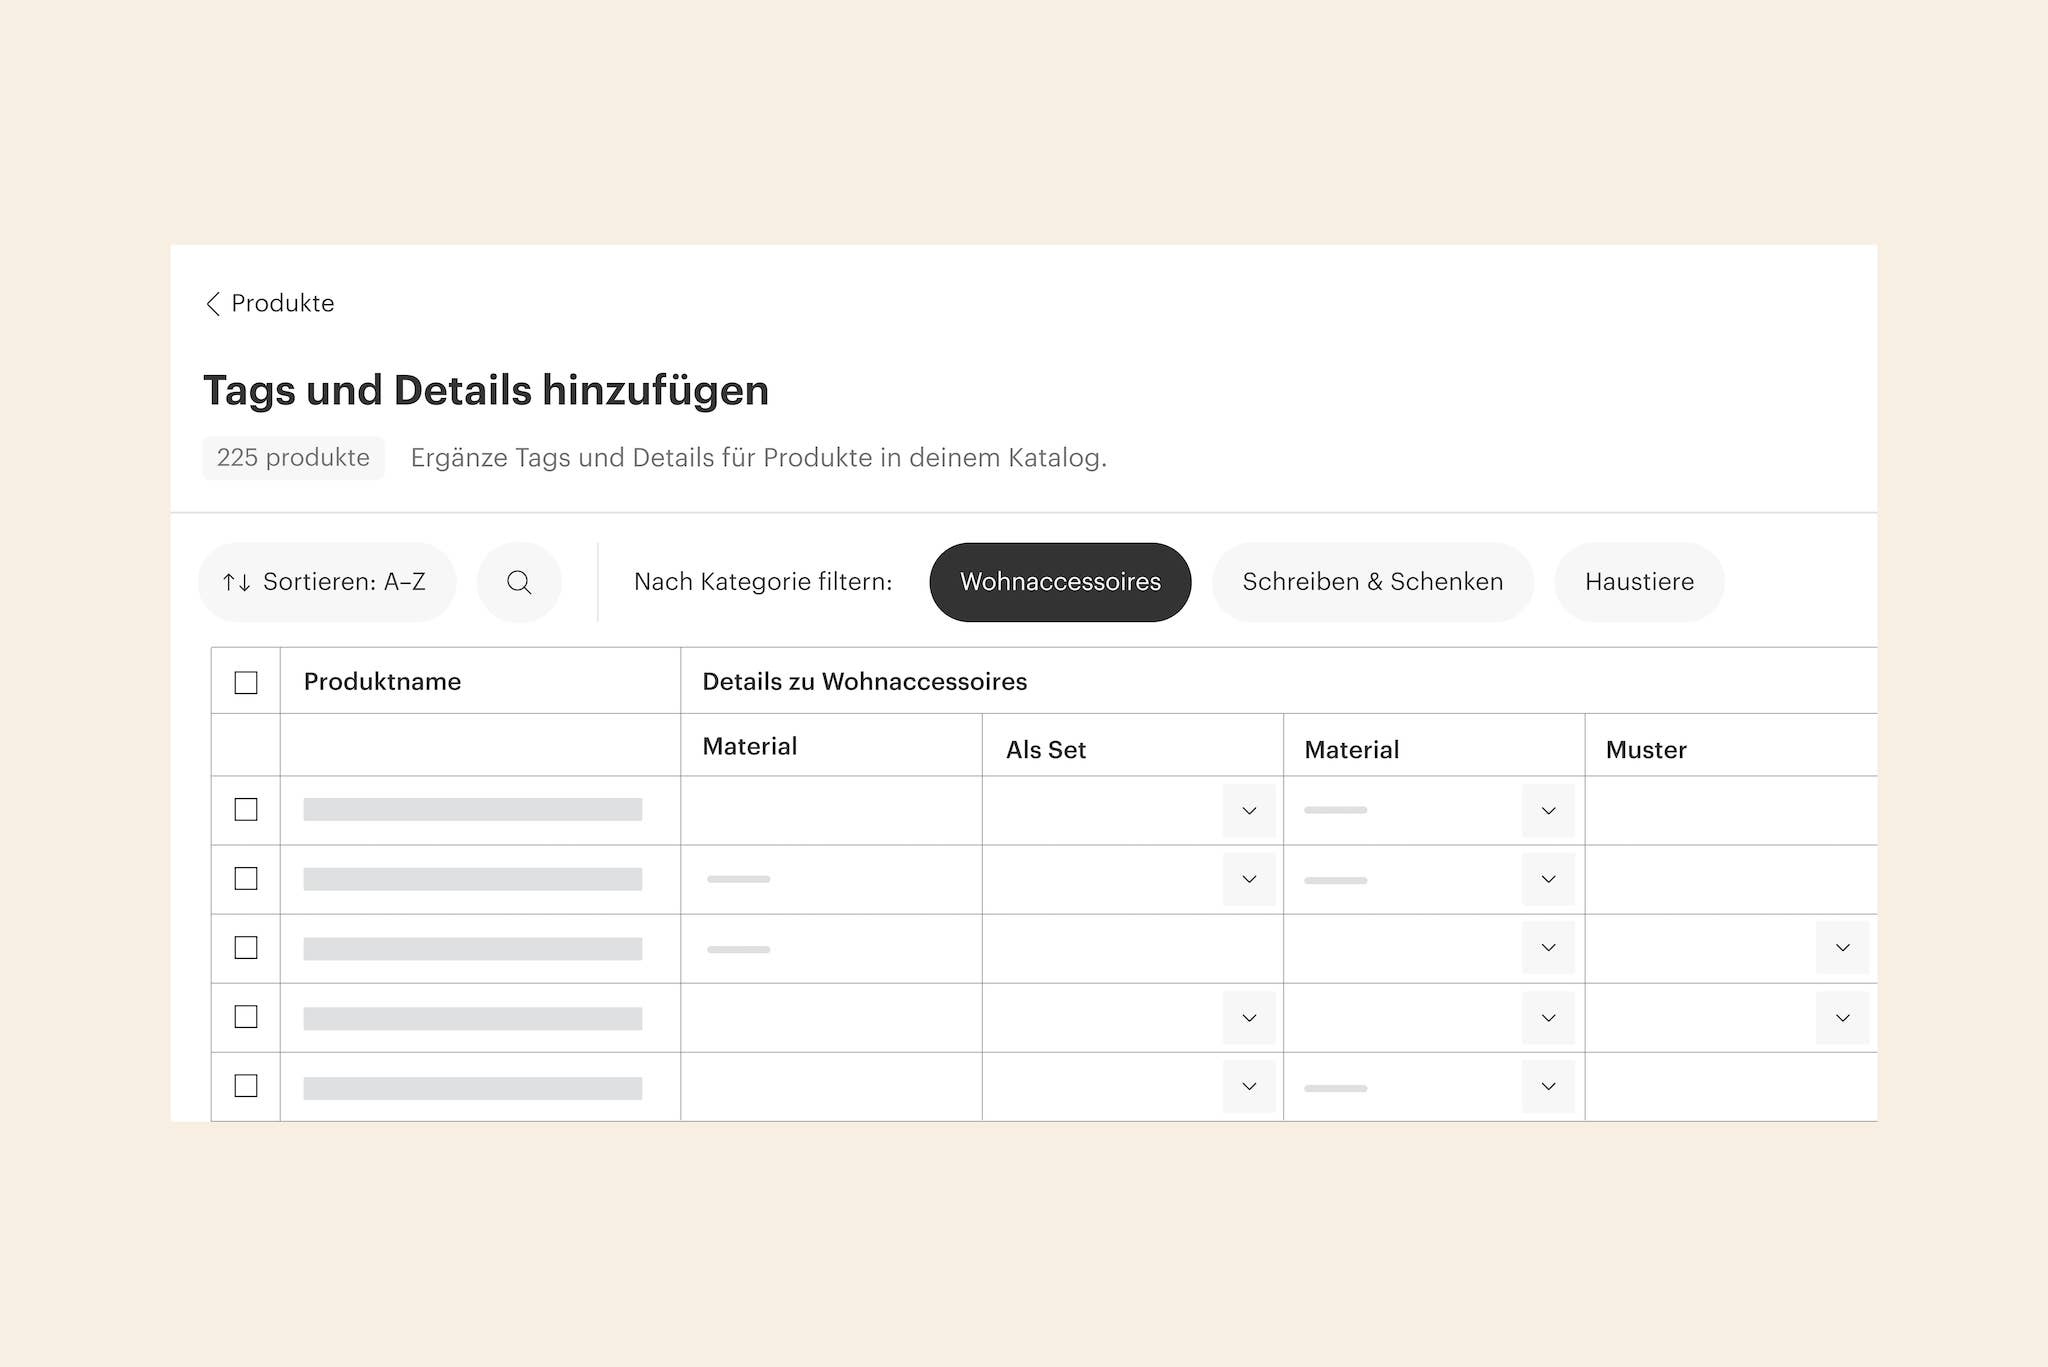Click the search magnifier icon
The image size is (2048, 1367).
[519, 582]
